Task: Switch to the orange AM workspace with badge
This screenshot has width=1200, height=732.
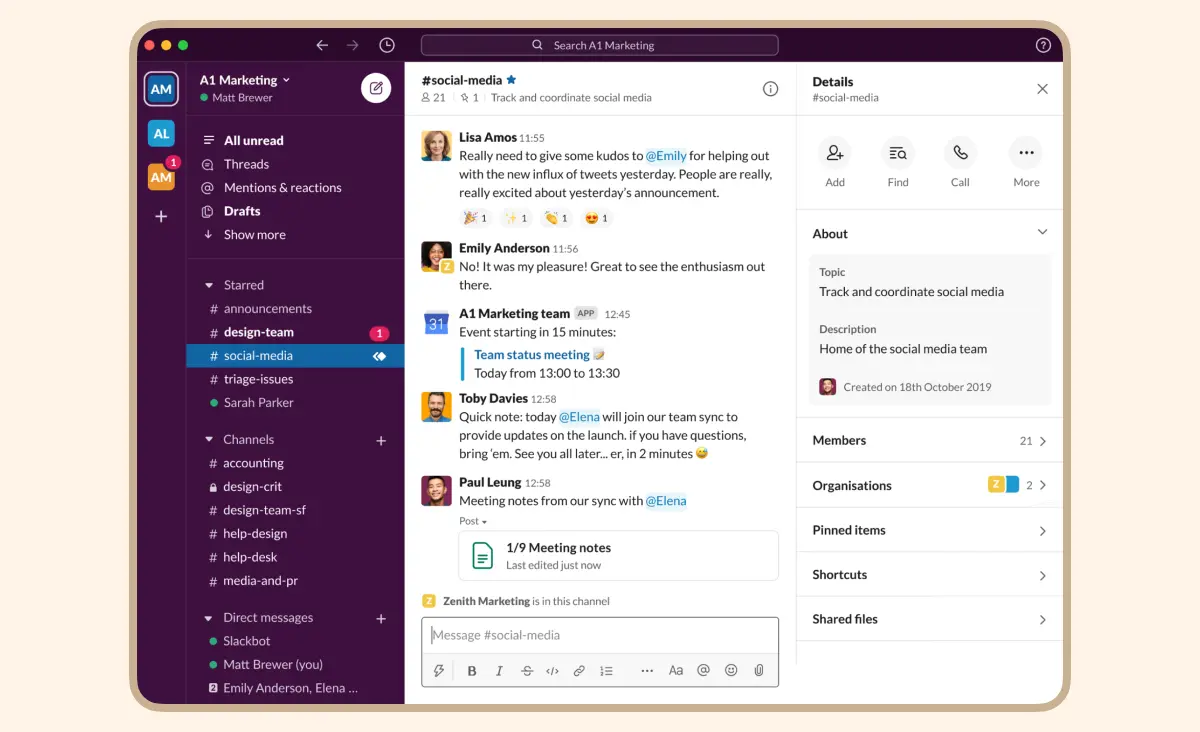Action: point(161,177)
